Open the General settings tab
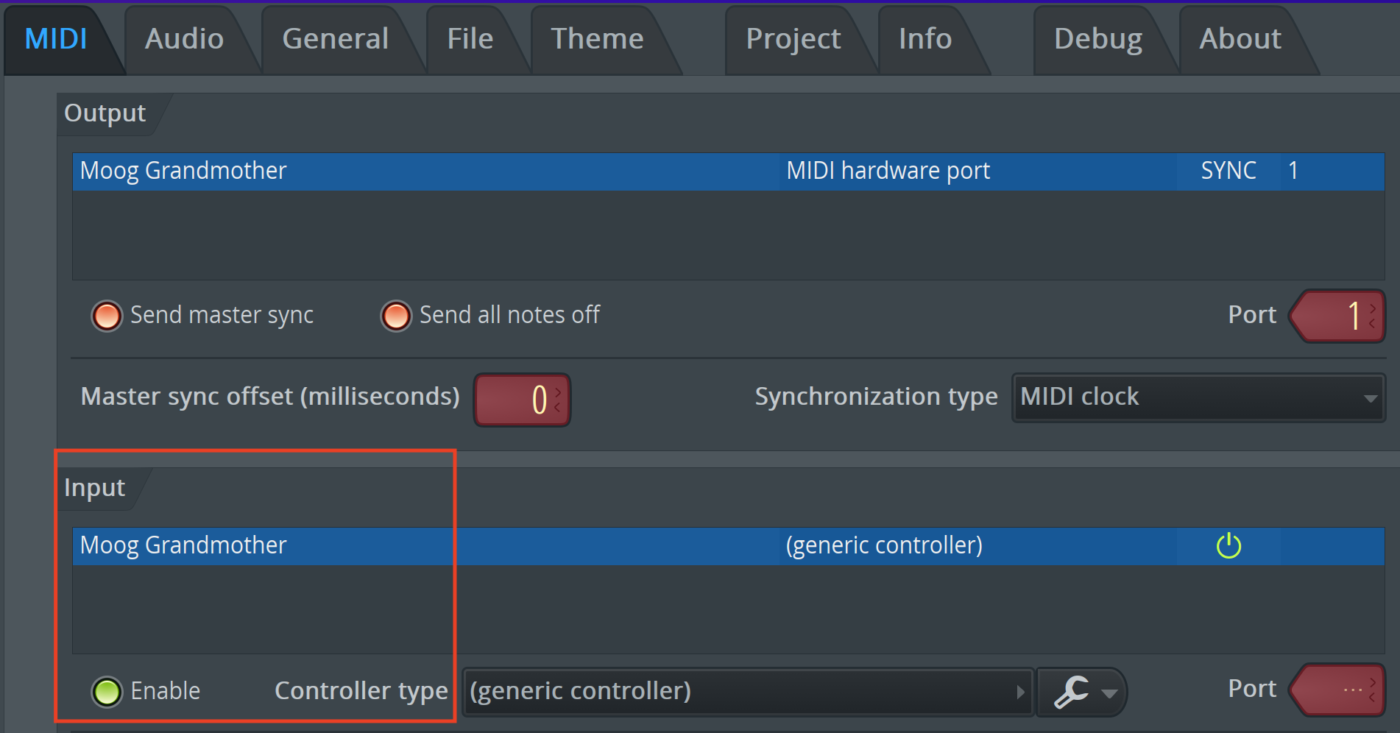 (335, 39)
